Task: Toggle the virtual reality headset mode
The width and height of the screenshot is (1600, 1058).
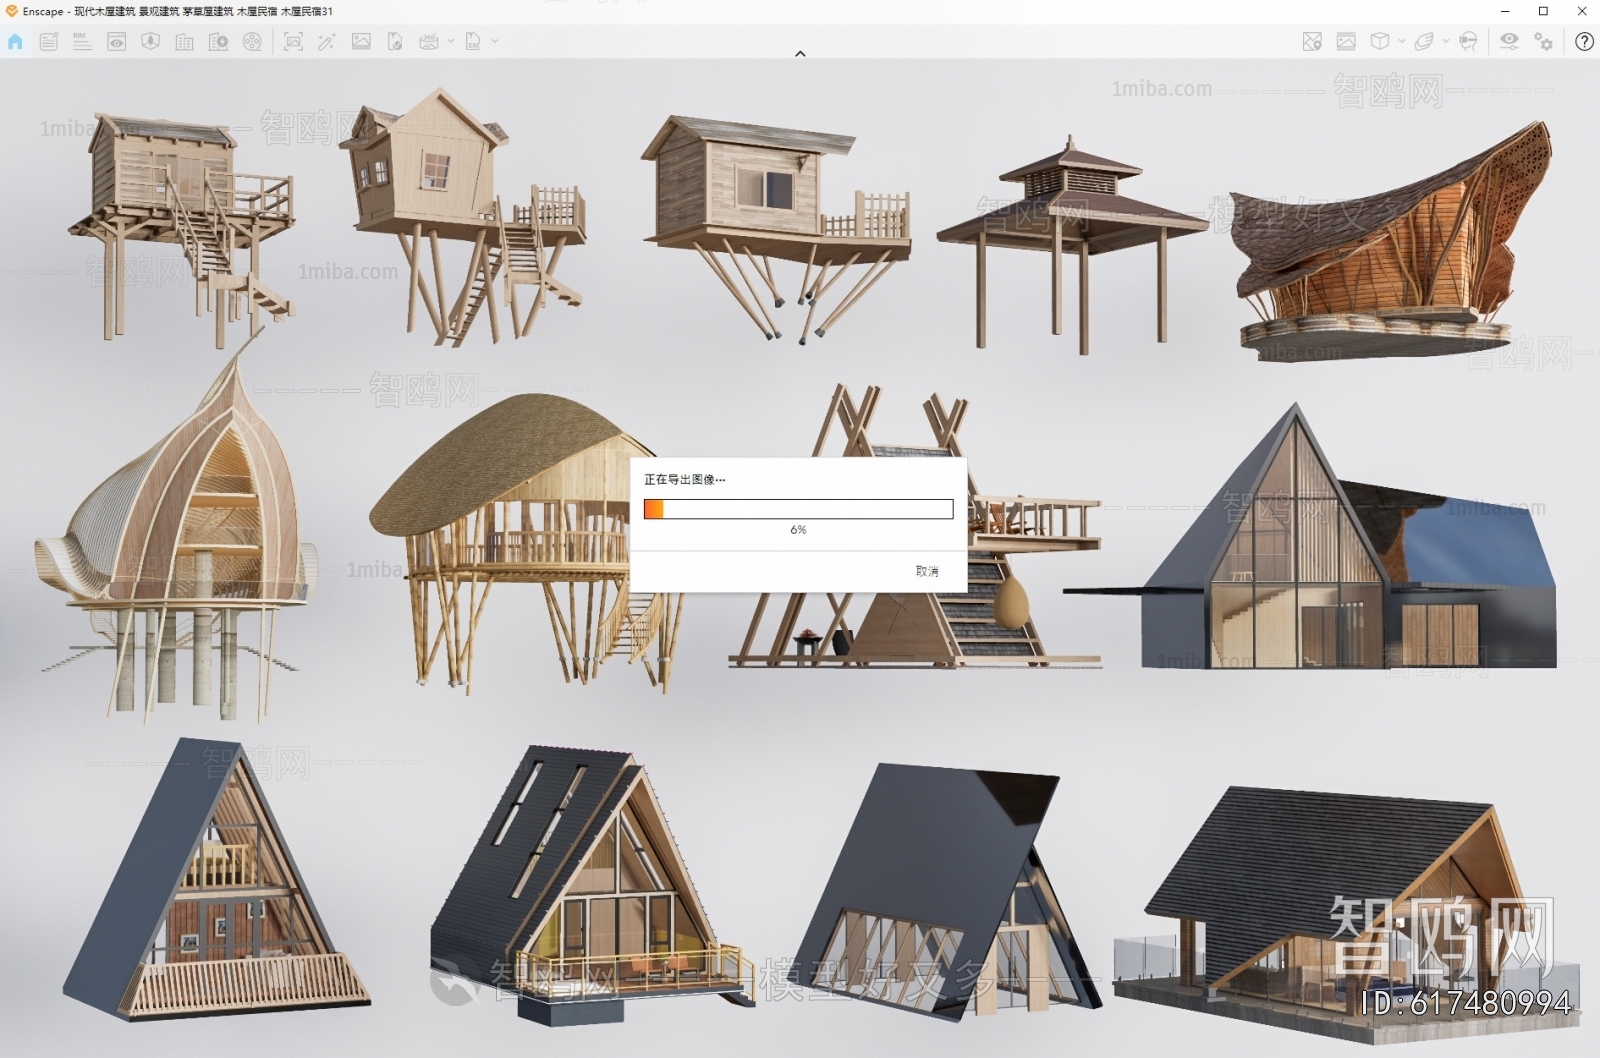Action: click(1468, 42)
